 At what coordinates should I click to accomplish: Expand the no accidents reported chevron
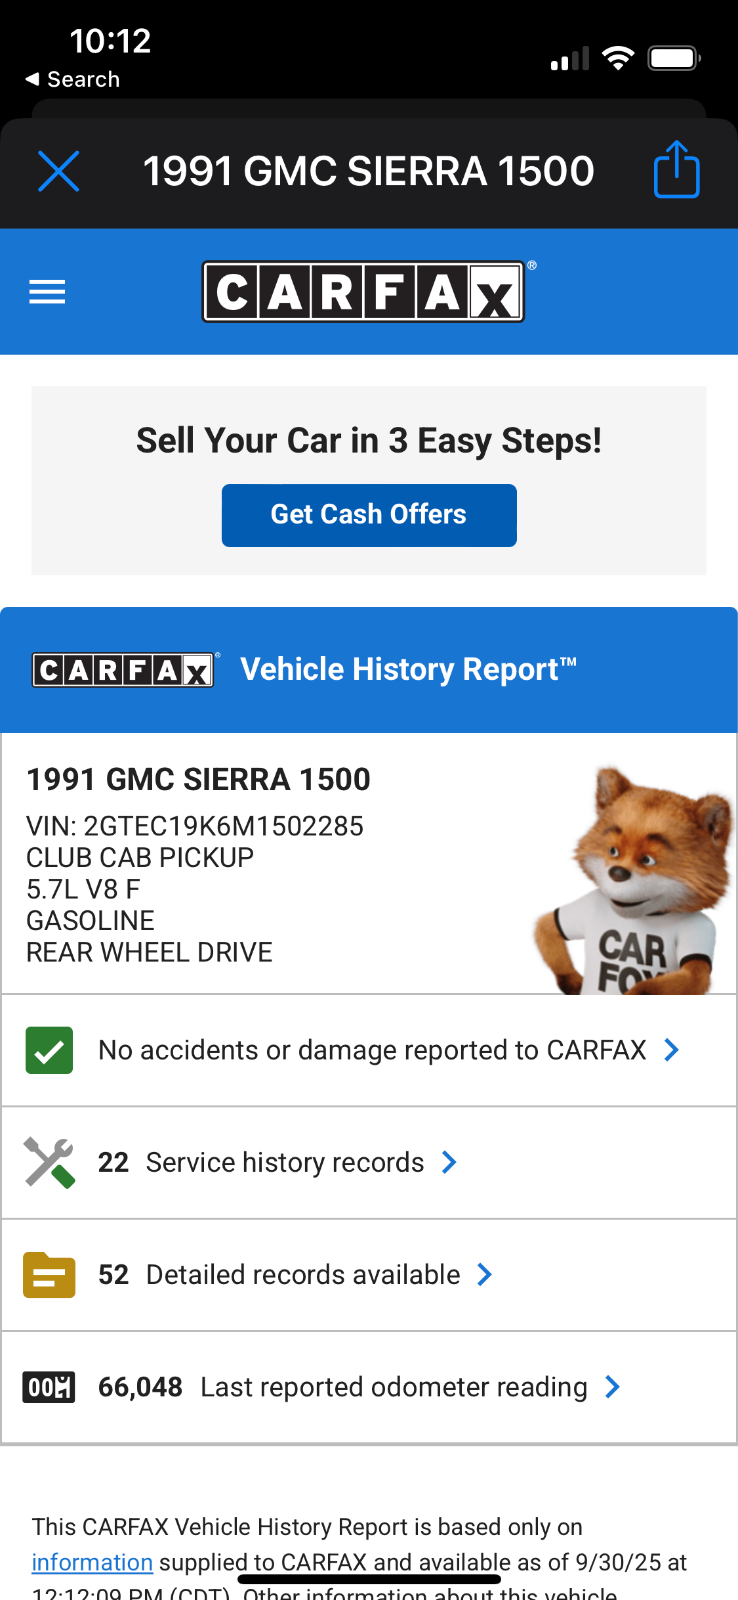point(672,1050)
